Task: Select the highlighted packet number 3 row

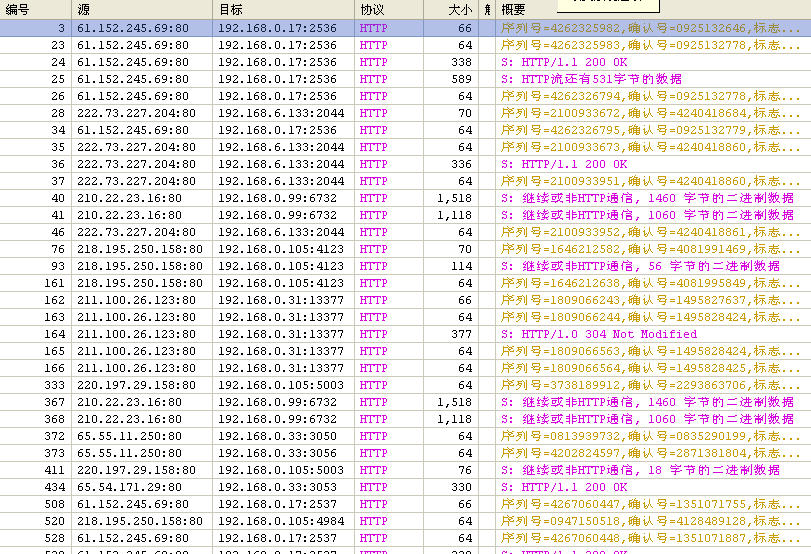Action: 300,29
